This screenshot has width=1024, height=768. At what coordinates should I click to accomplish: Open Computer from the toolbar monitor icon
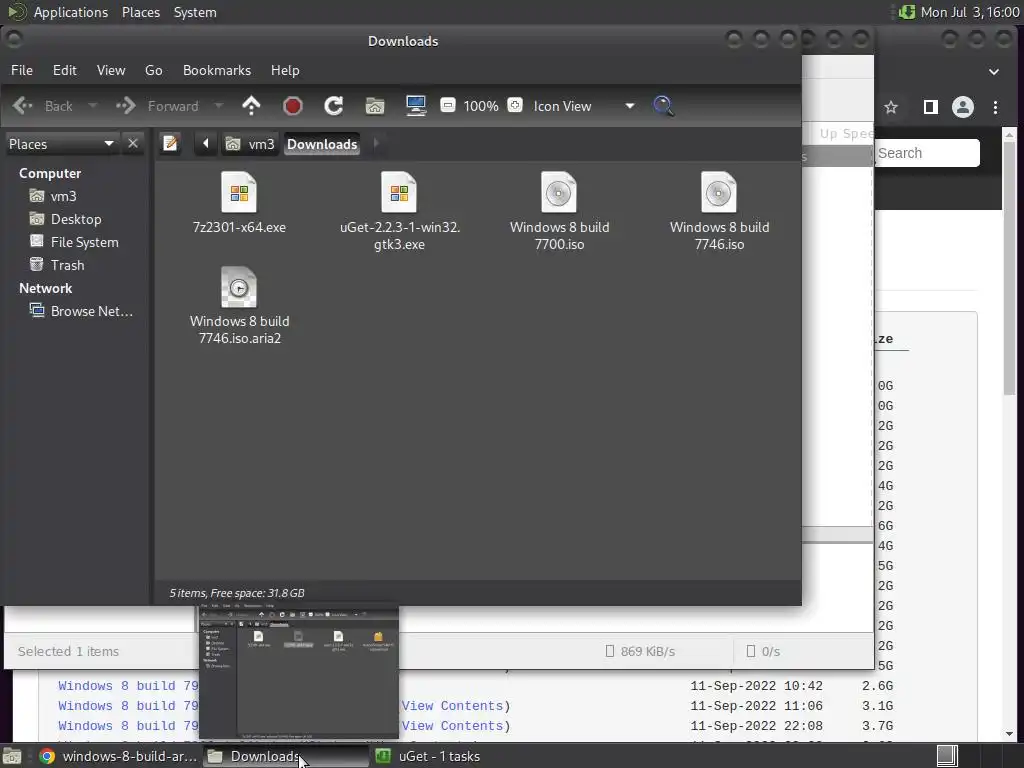click(416, 106)
